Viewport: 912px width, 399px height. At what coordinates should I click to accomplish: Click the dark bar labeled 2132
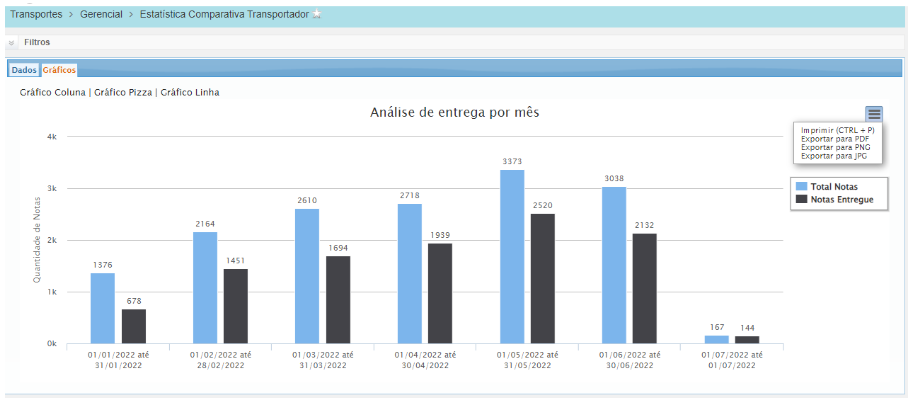645,288
